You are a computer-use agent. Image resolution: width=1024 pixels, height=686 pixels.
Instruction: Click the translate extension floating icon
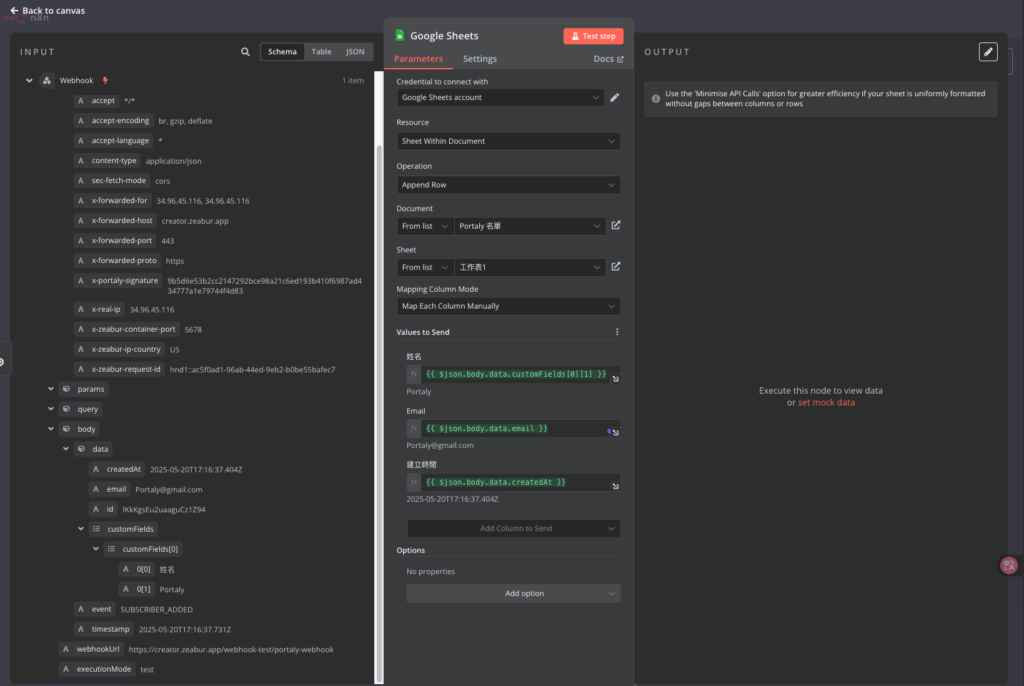(x=1008, y=565)
